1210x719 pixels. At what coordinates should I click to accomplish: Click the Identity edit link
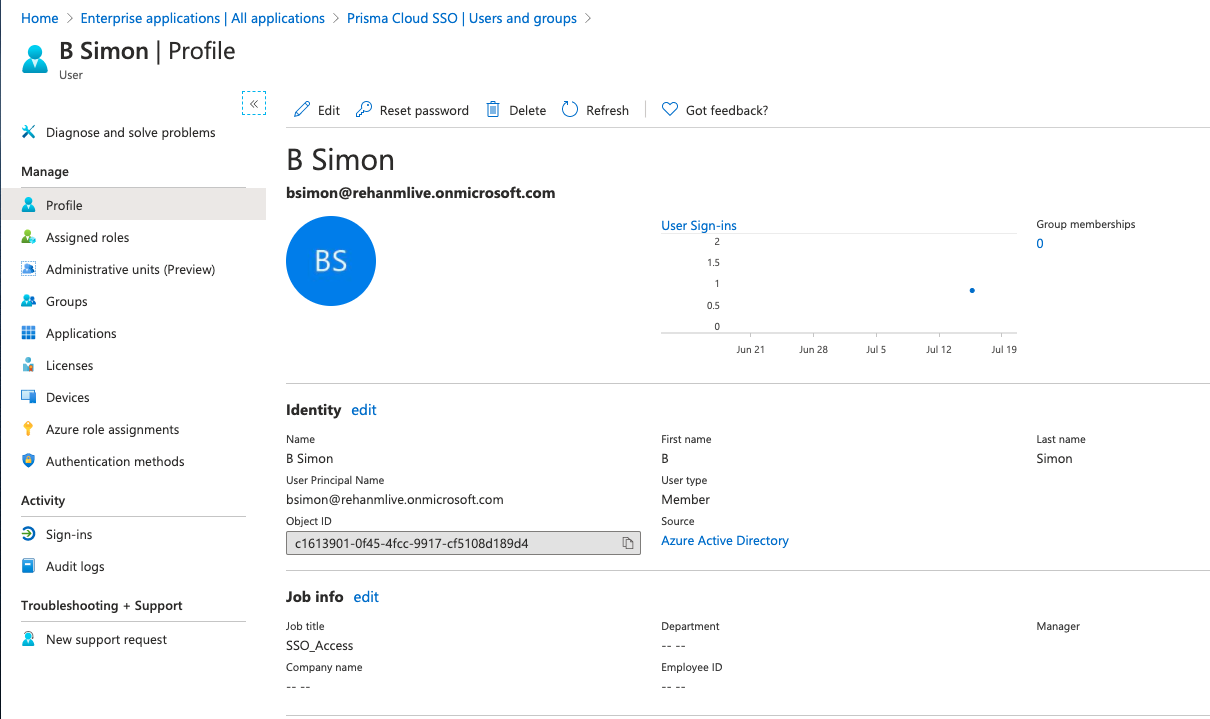(364, 410)
